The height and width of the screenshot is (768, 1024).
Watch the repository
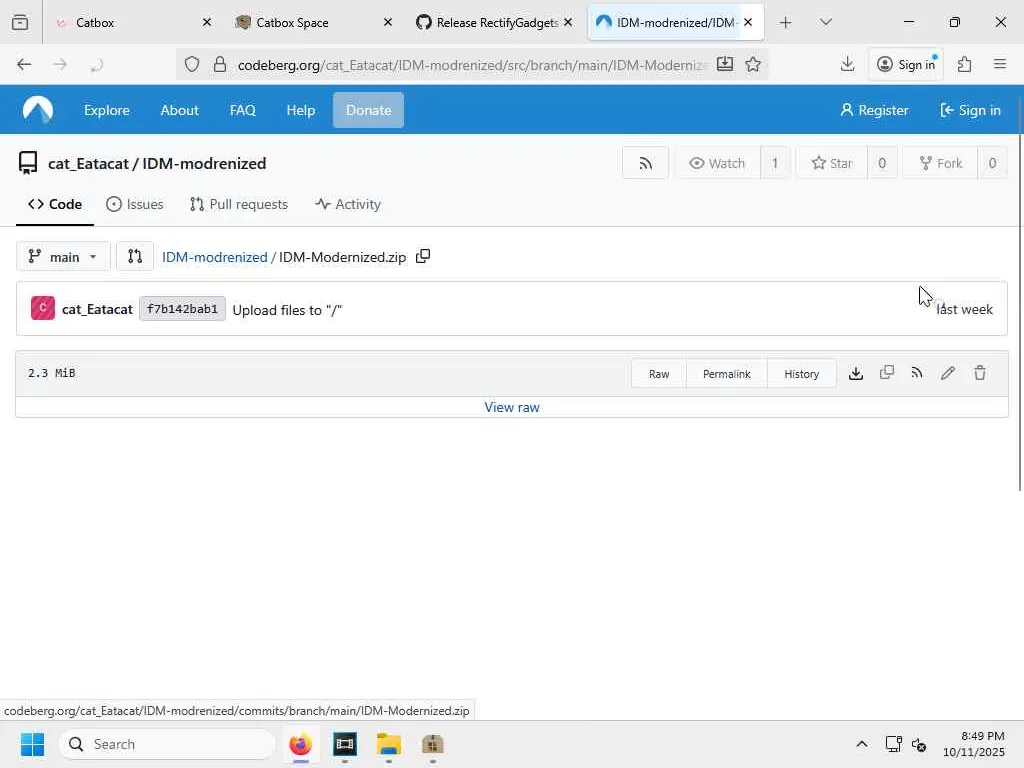coord(718,163)
